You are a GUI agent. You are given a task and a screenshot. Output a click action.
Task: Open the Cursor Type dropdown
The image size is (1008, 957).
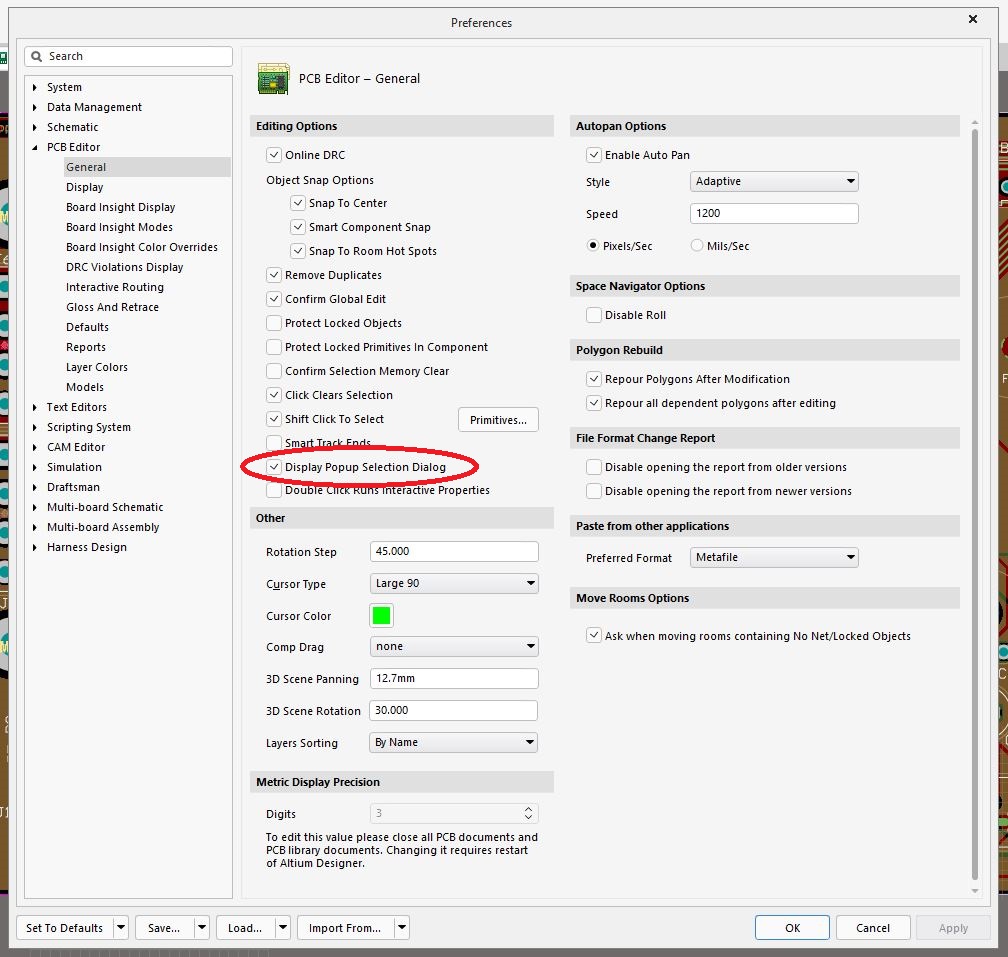454,584
